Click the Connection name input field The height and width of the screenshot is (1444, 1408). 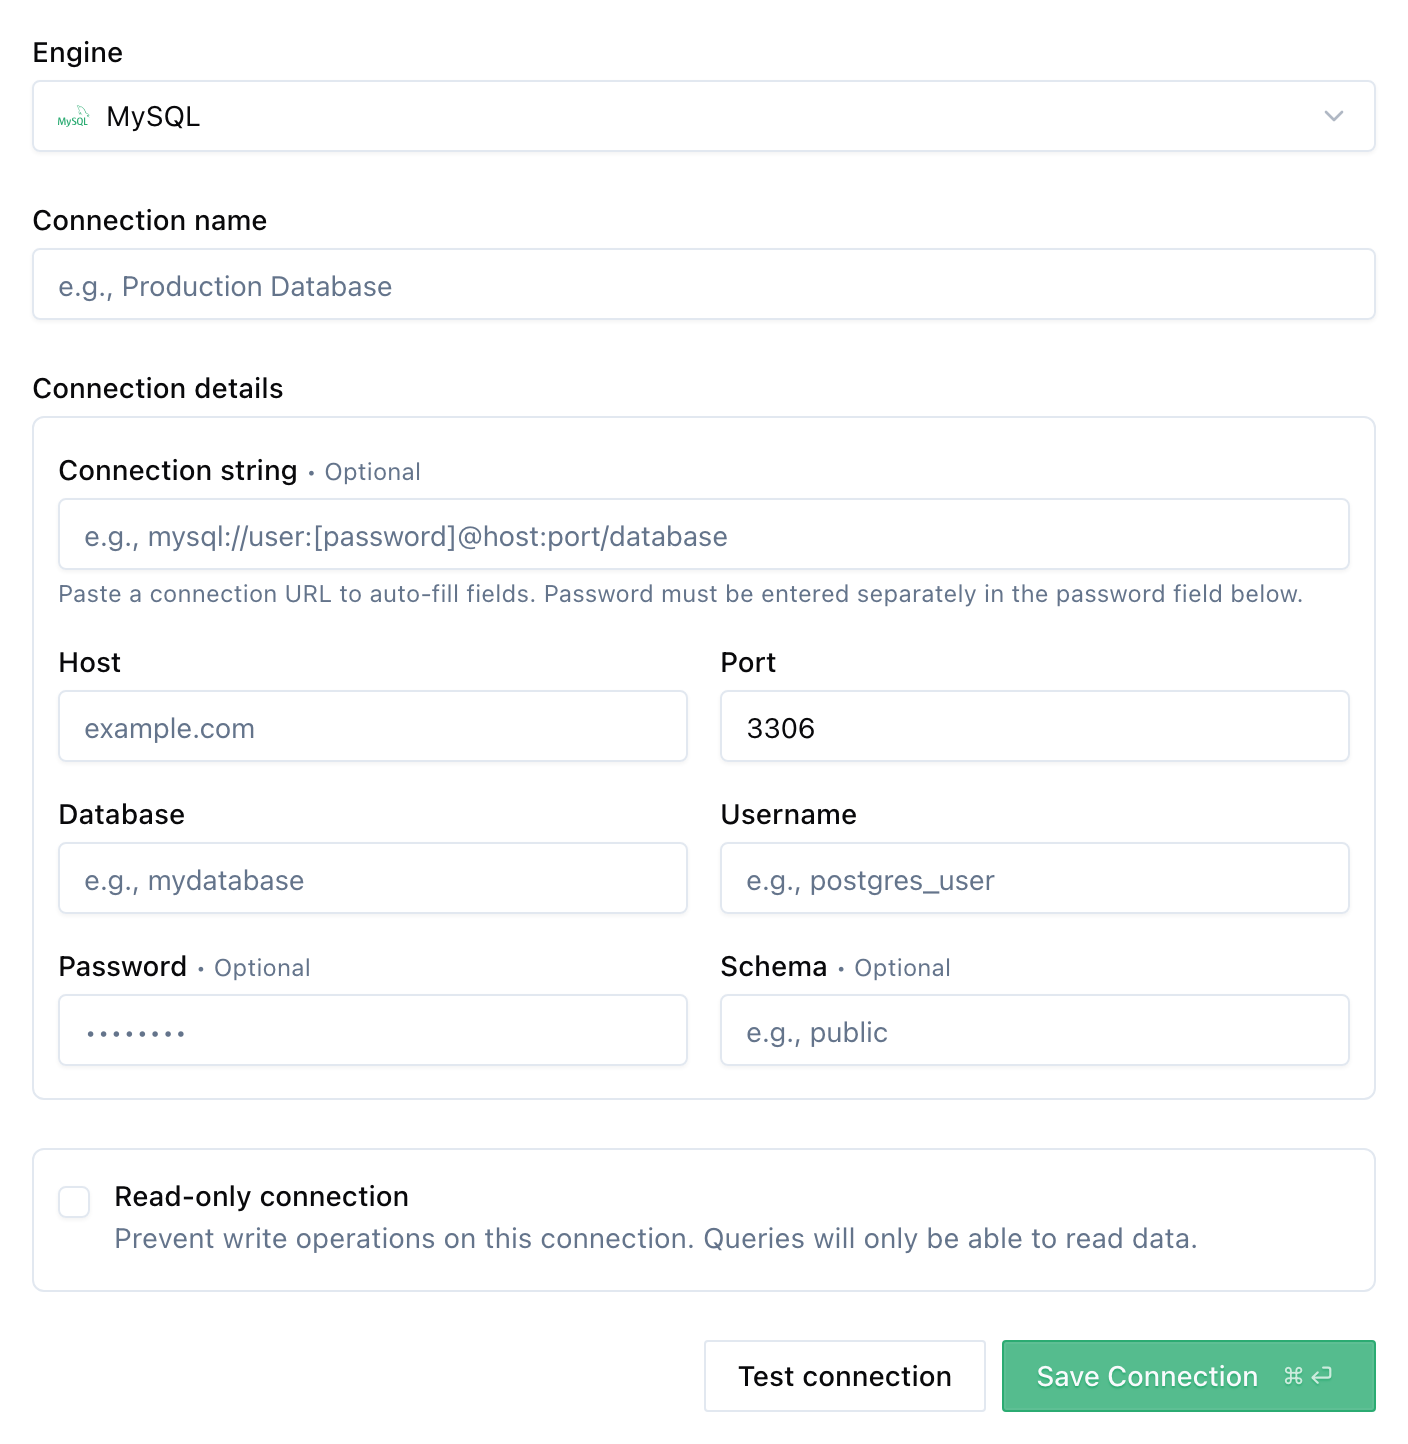pyautogui.click(x=703, y=284)
